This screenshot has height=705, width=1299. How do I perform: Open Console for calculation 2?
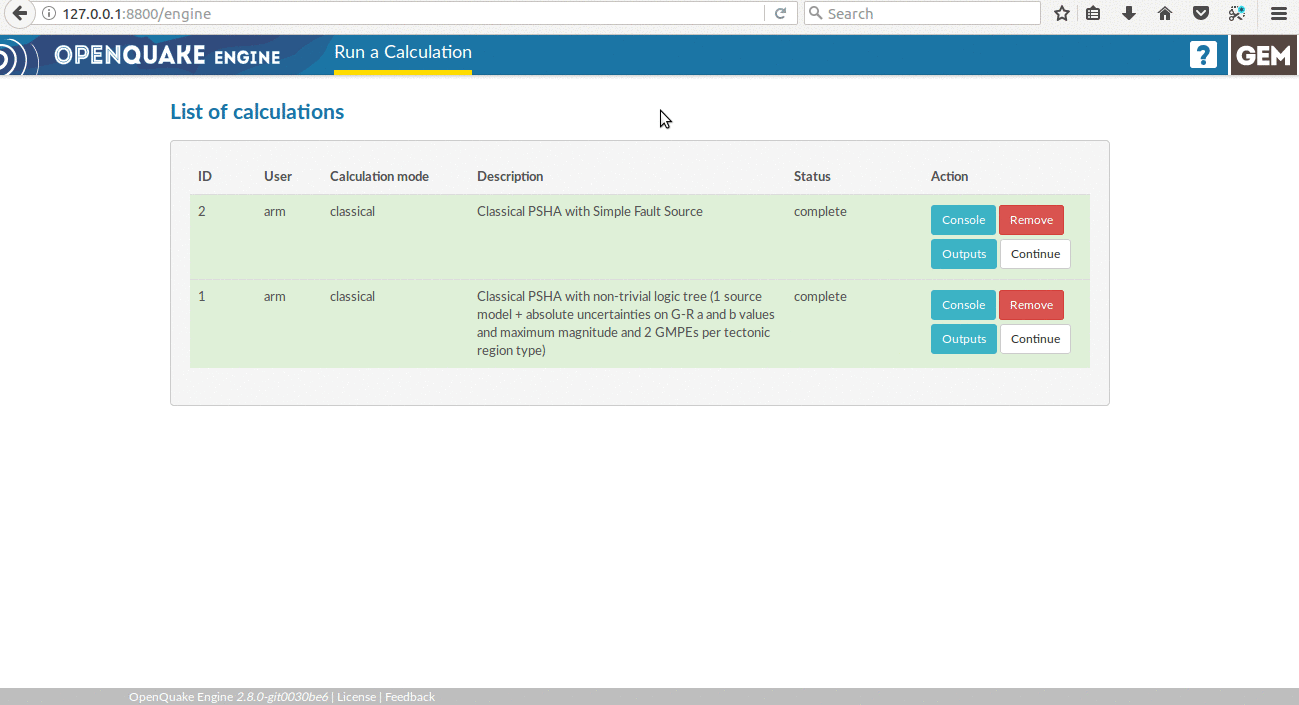coord(963,220)
